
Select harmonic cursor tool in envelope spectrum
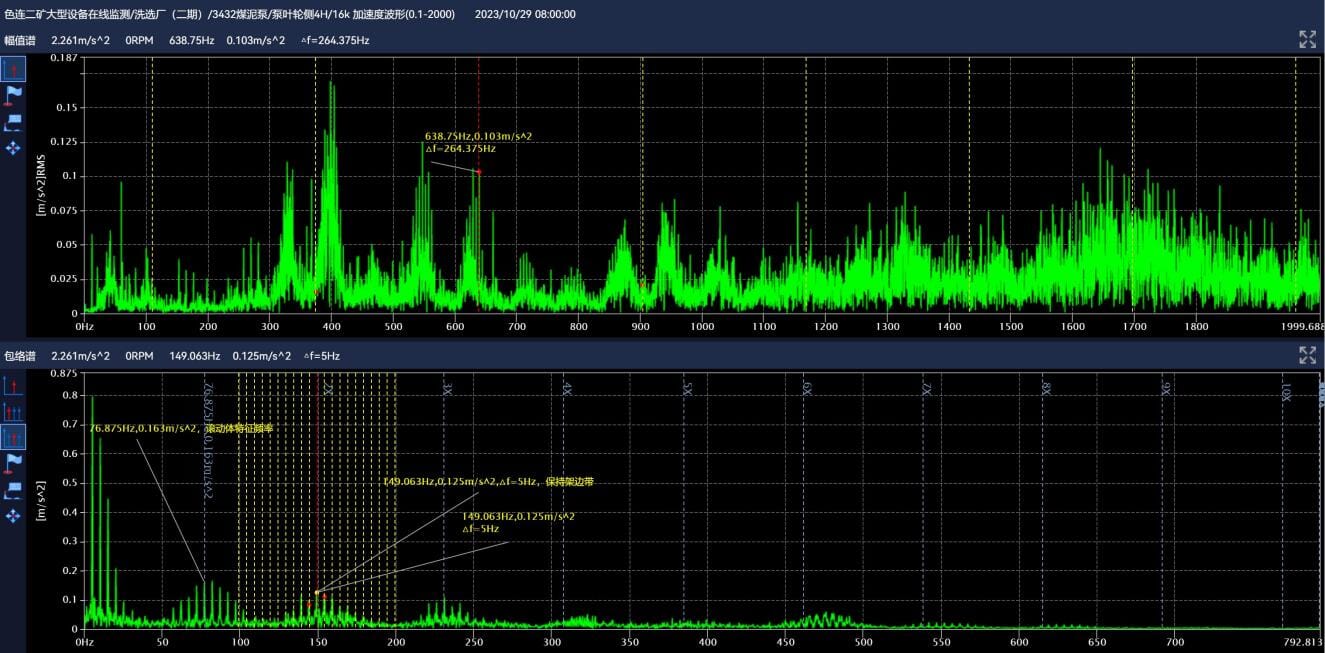(x=14, y=412)
